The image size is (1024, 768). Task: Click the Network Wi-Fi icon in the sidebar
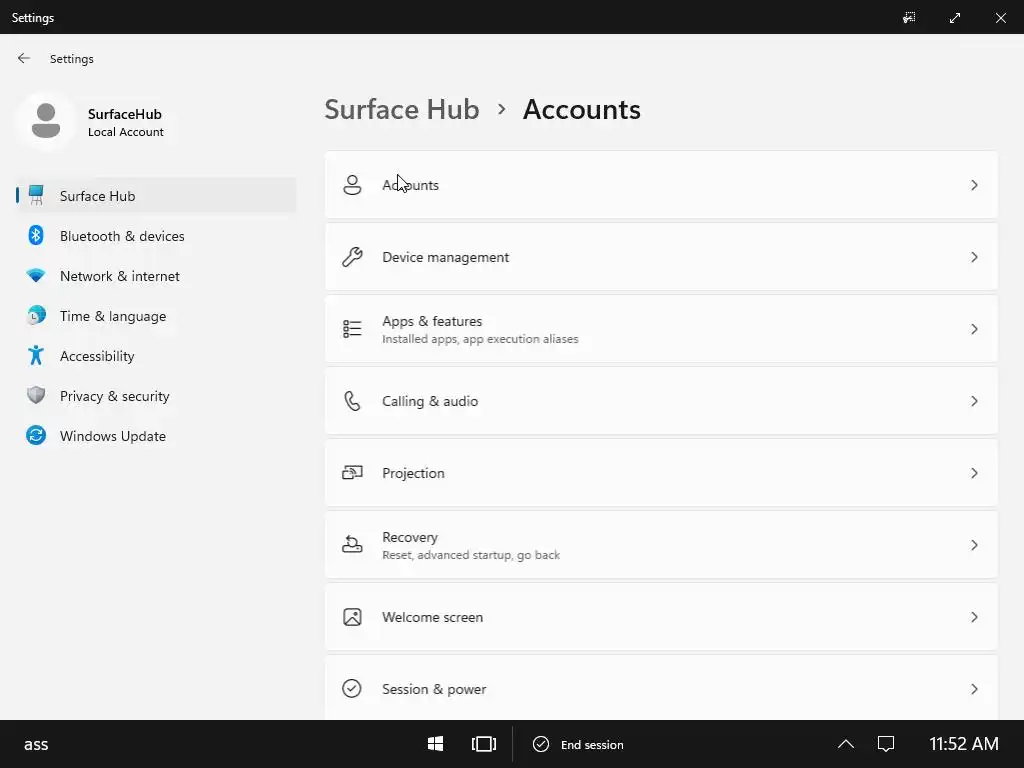(36, 276)
